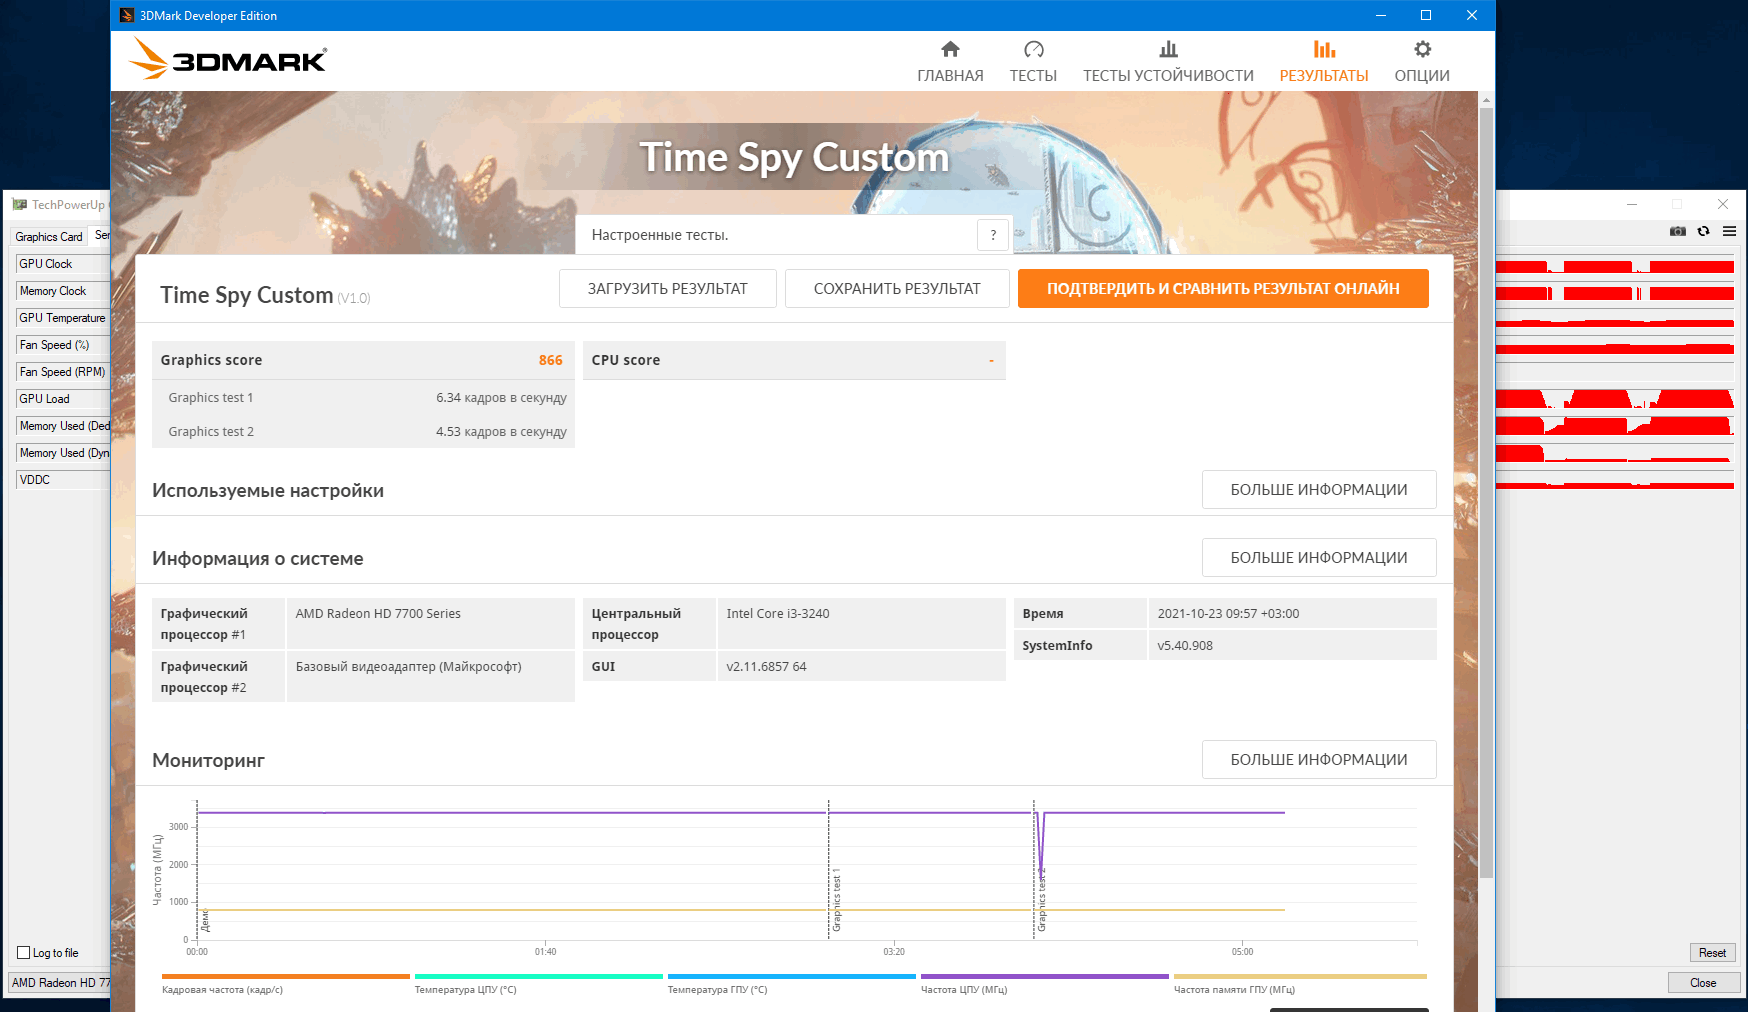The image size is (1748, 1012).
Task: Select GPU Load sensor in GPU-Z
Action: click(62, 399)
